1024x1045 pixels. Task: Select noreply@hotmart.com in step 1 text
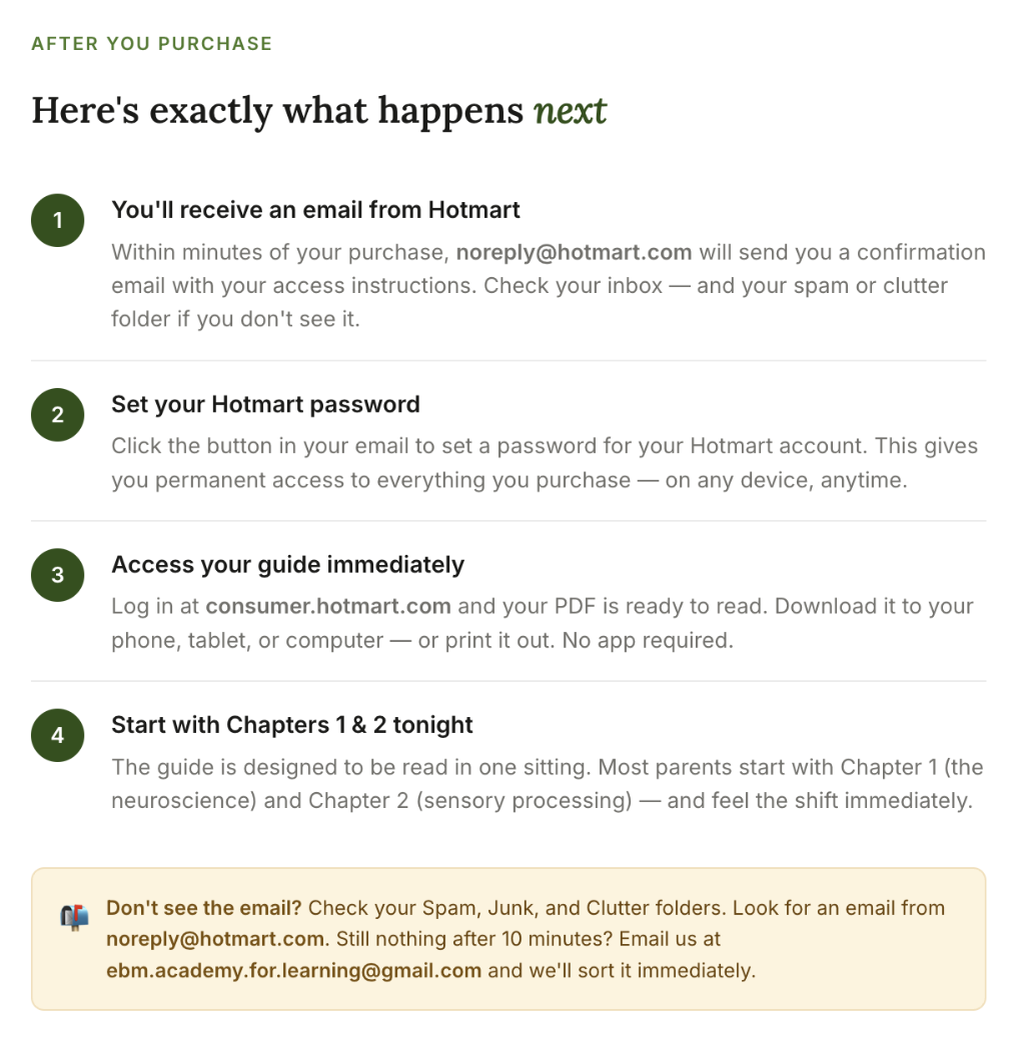[x=574, y=253]
